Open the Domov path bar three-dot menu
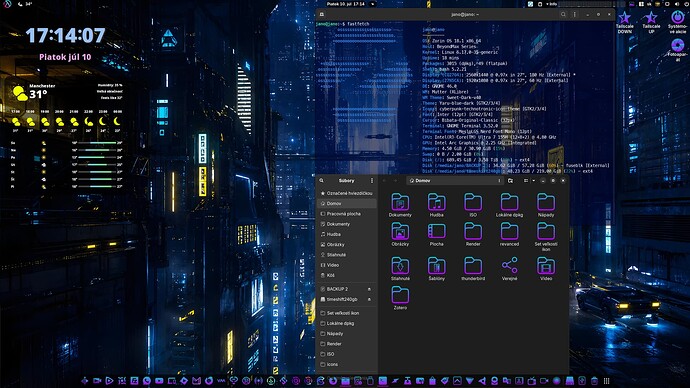690x388 pixels. tap(499, 180)
